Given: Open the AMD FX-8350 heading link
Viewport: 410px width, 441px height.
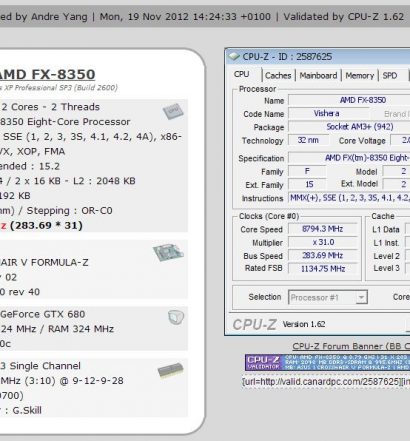Looking at the screenshot, I should [47, 74].
